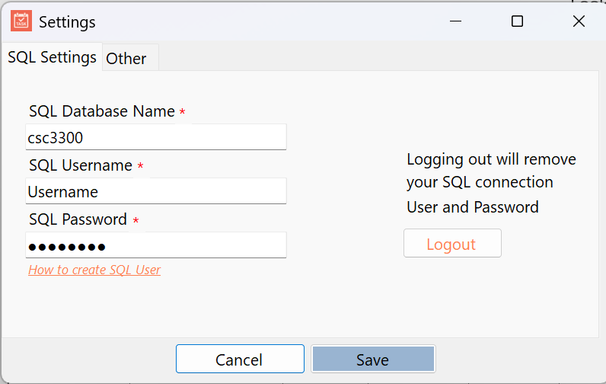Select the SQL Username input field
Image resolution: width=606 pixels, height=384 pixels.
pos(156,191)
